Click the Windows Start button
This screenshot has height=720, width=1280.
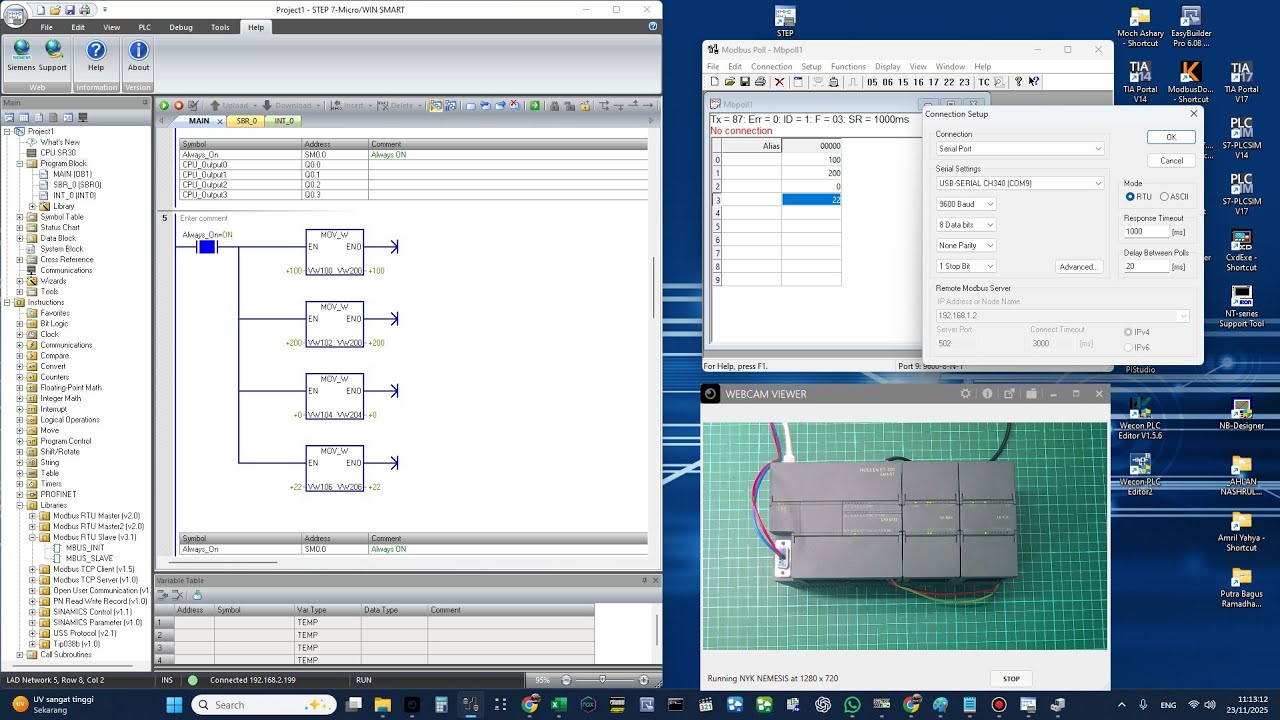[173, 705]
